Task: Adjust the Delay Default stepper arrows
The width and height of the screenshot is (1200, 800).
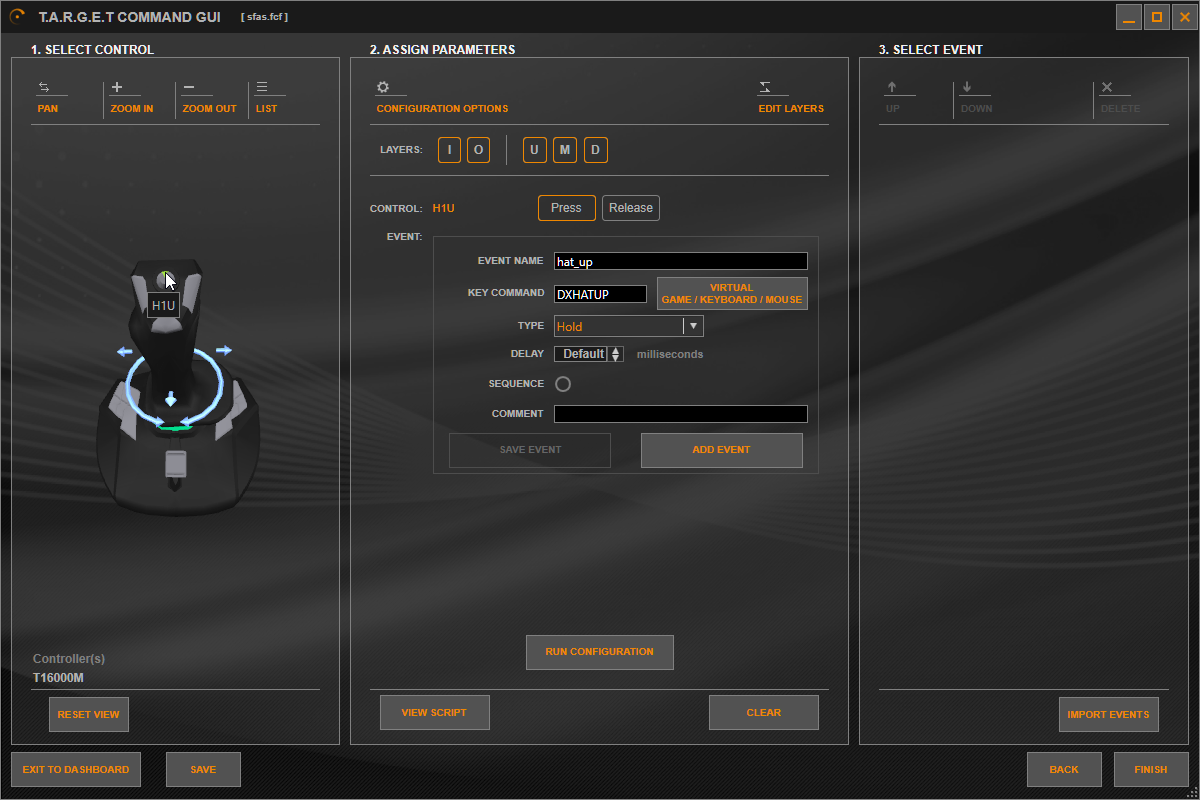Action: click(616, 354)
